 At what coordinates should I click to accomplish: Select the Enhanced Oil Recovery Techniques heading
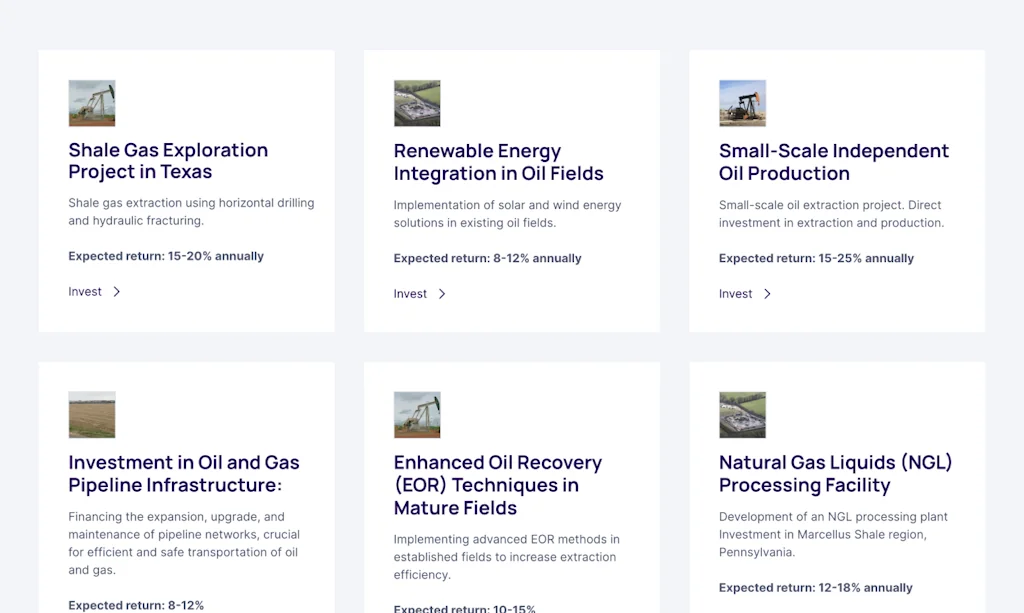(497, 485)
